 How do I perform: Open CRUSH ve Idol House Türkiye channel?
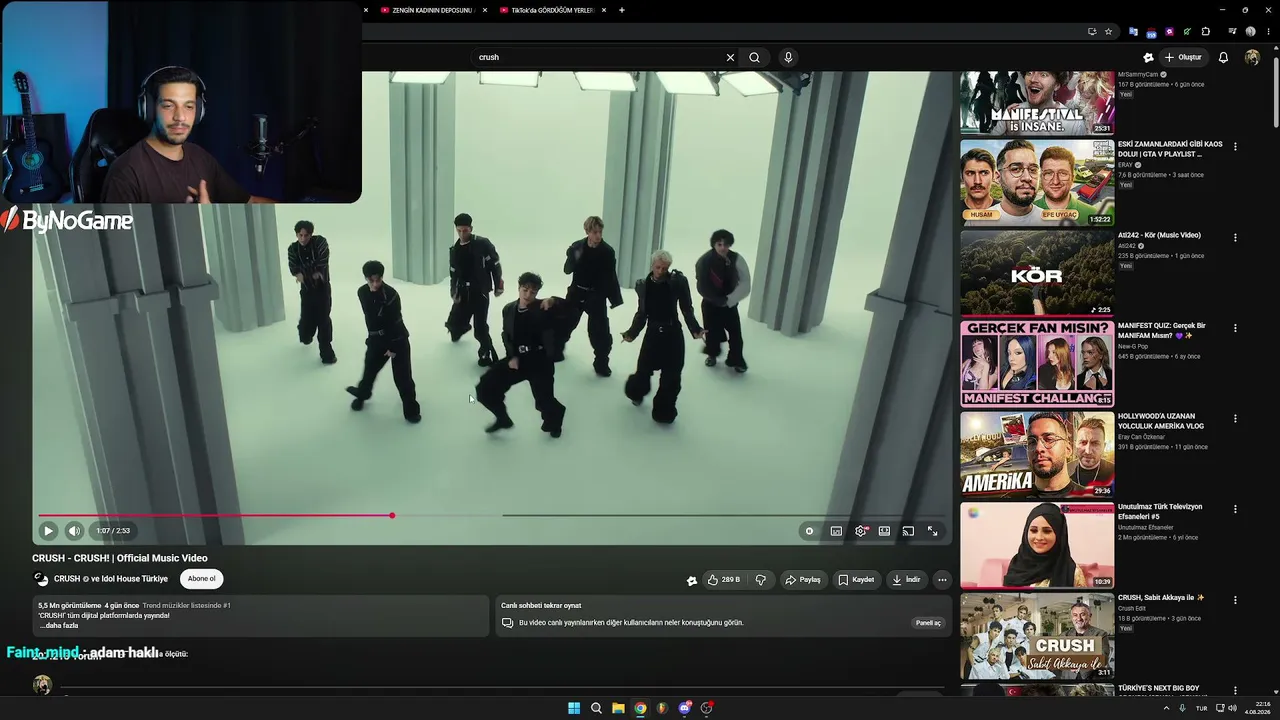point(111,579)
